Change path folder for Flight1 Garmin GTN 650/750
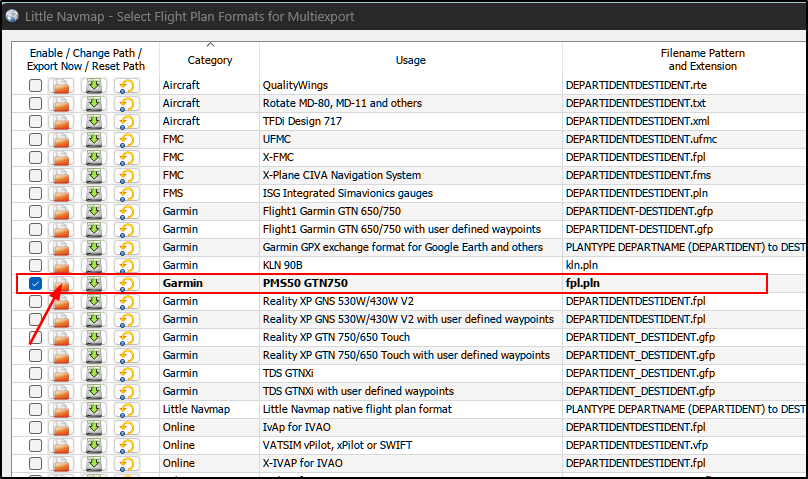Image resolution: width=808 pixels, height=479 pixels. click(61, 212)
